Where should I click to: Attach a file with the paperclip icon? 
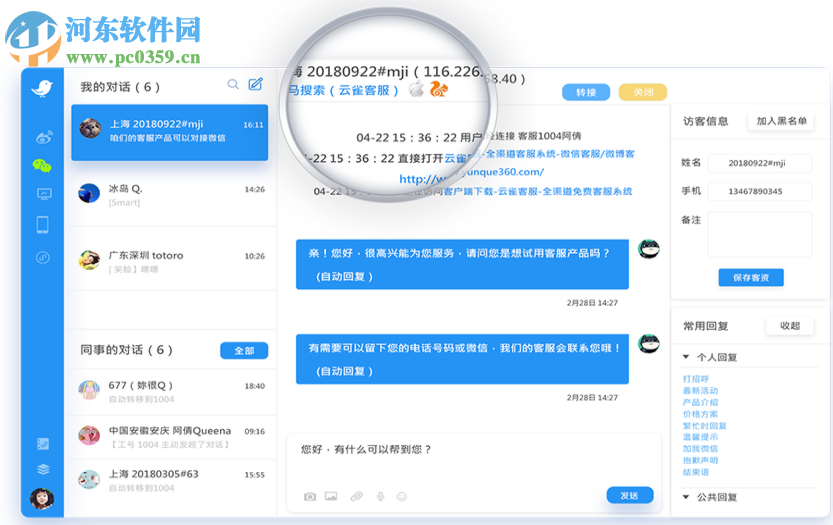pyautogui.click(x=356, y=496)
